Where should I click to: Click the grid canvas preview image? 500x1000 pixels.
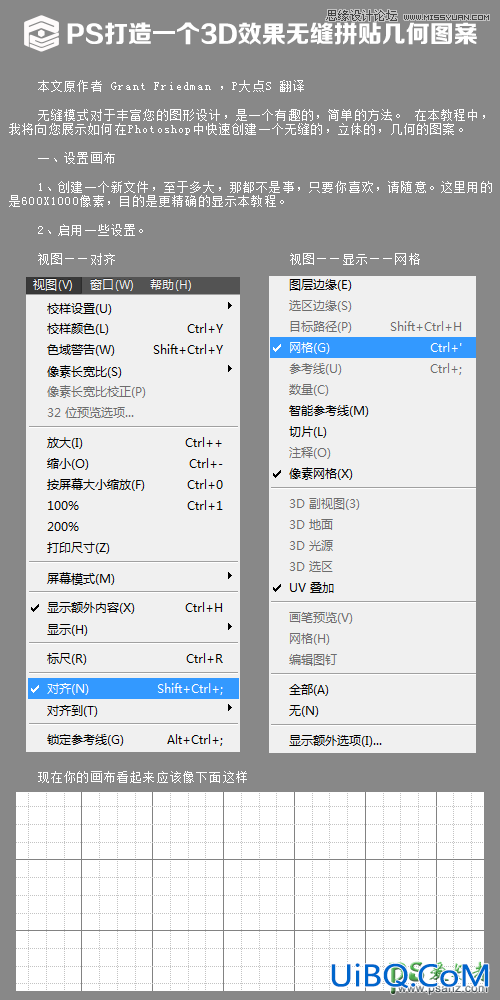pyautogui.click(x=250, y=891)
